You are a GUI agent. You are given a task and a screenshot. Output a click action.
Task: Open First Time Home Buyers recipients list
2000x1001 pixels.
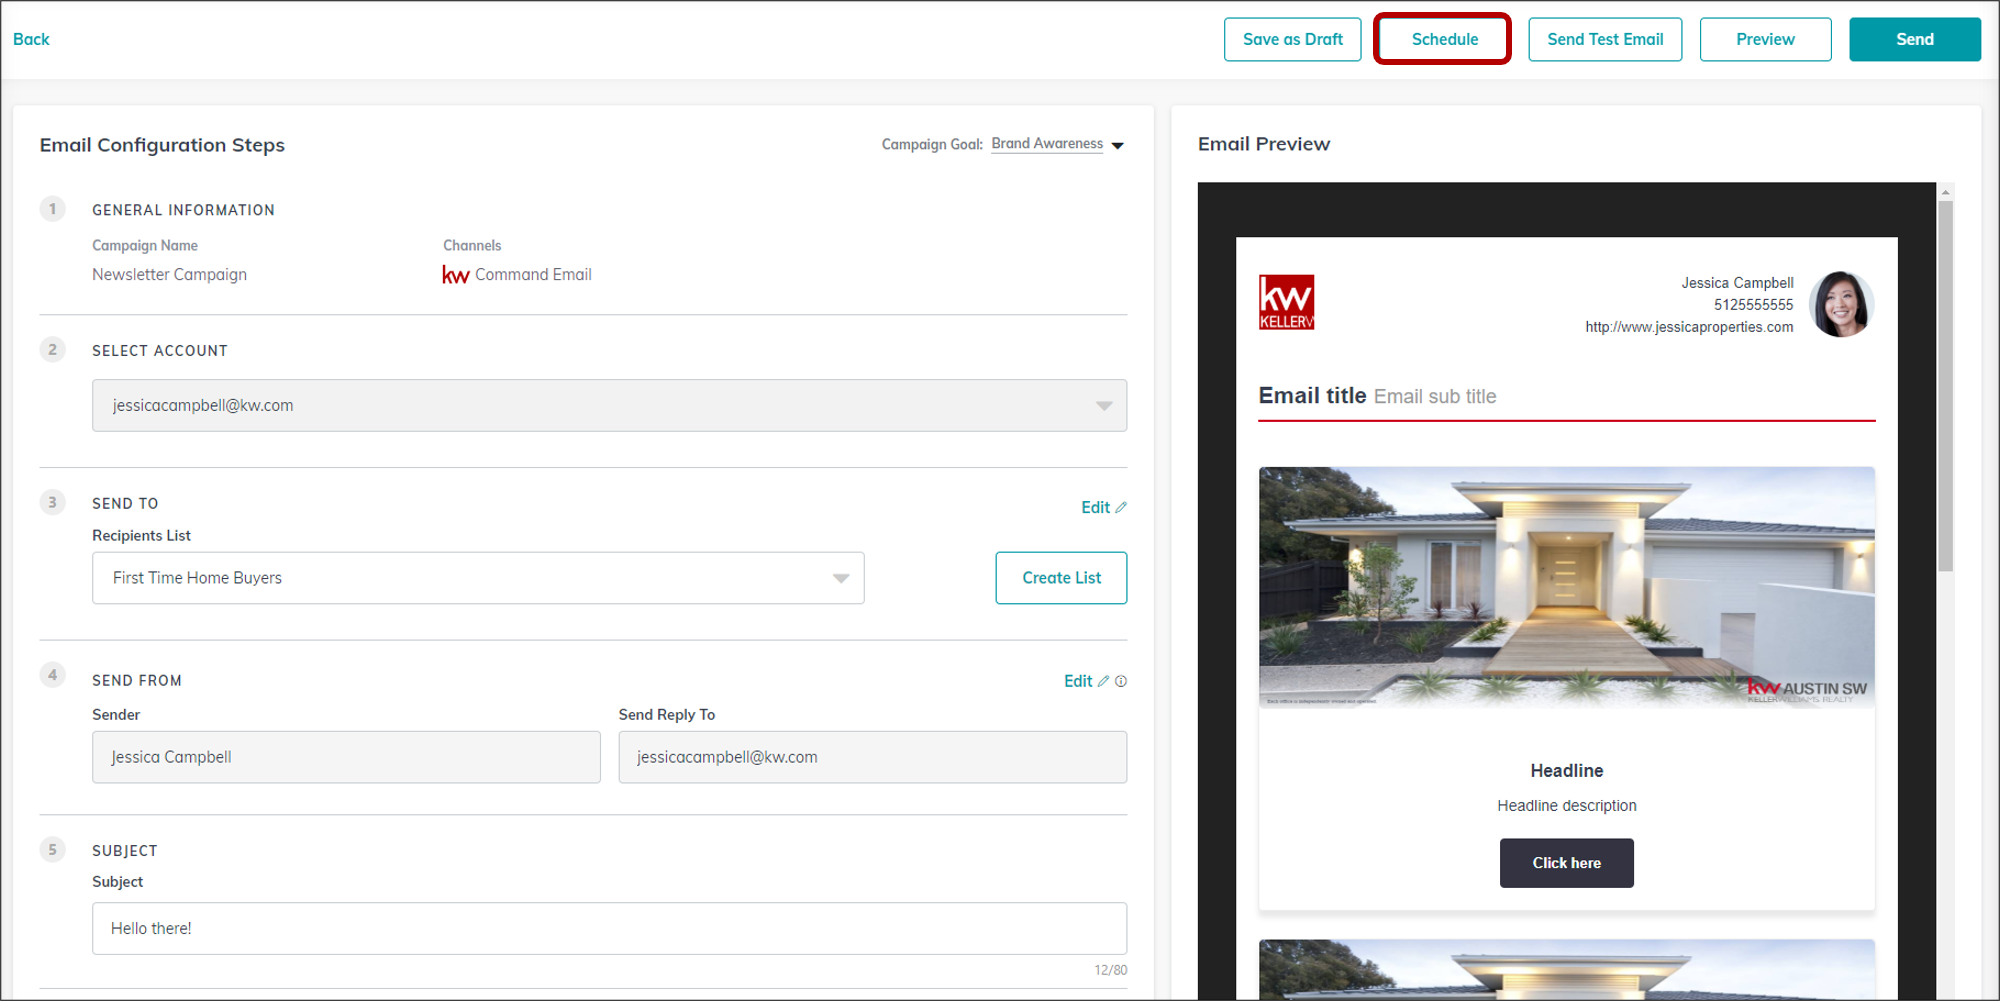(478, 578)
